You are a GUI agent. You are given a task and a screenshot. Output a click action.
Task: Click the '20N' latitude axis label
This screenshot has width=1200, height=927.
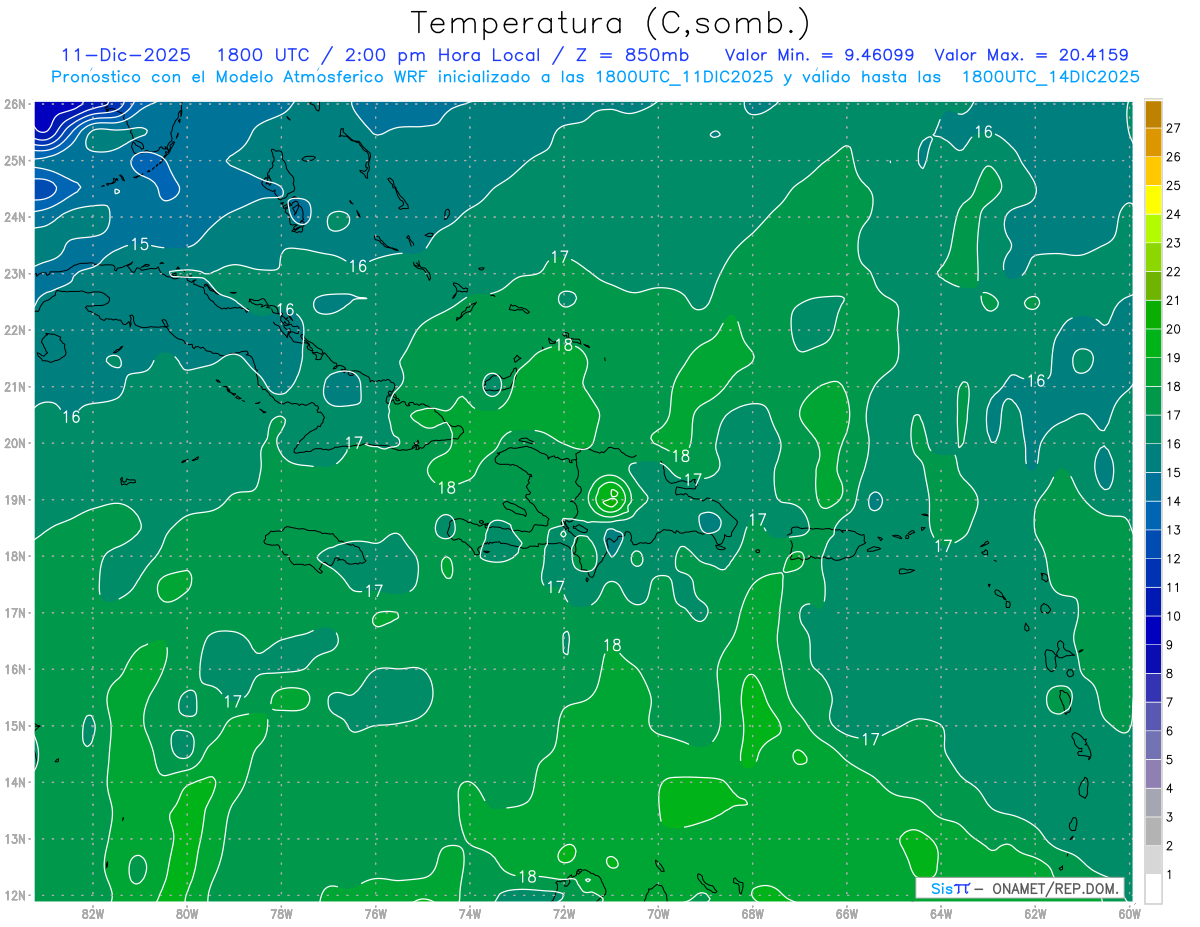[14, 442]
